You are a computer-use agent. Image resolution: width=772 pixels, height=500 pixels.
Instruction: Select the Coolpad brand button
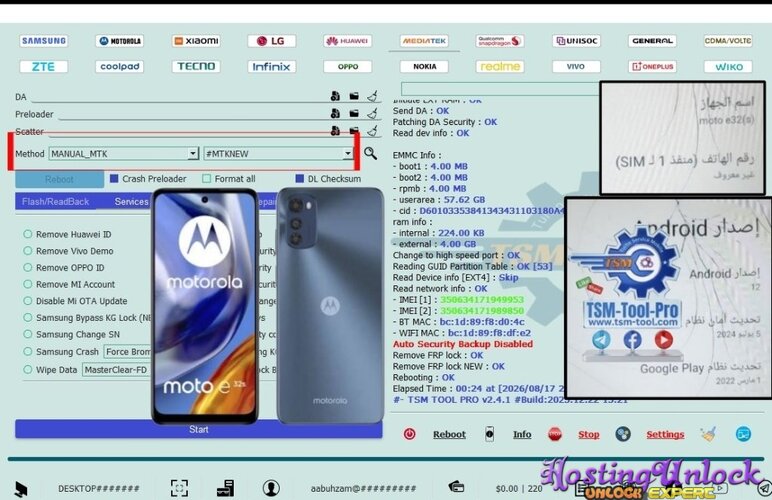pos(120,66)
